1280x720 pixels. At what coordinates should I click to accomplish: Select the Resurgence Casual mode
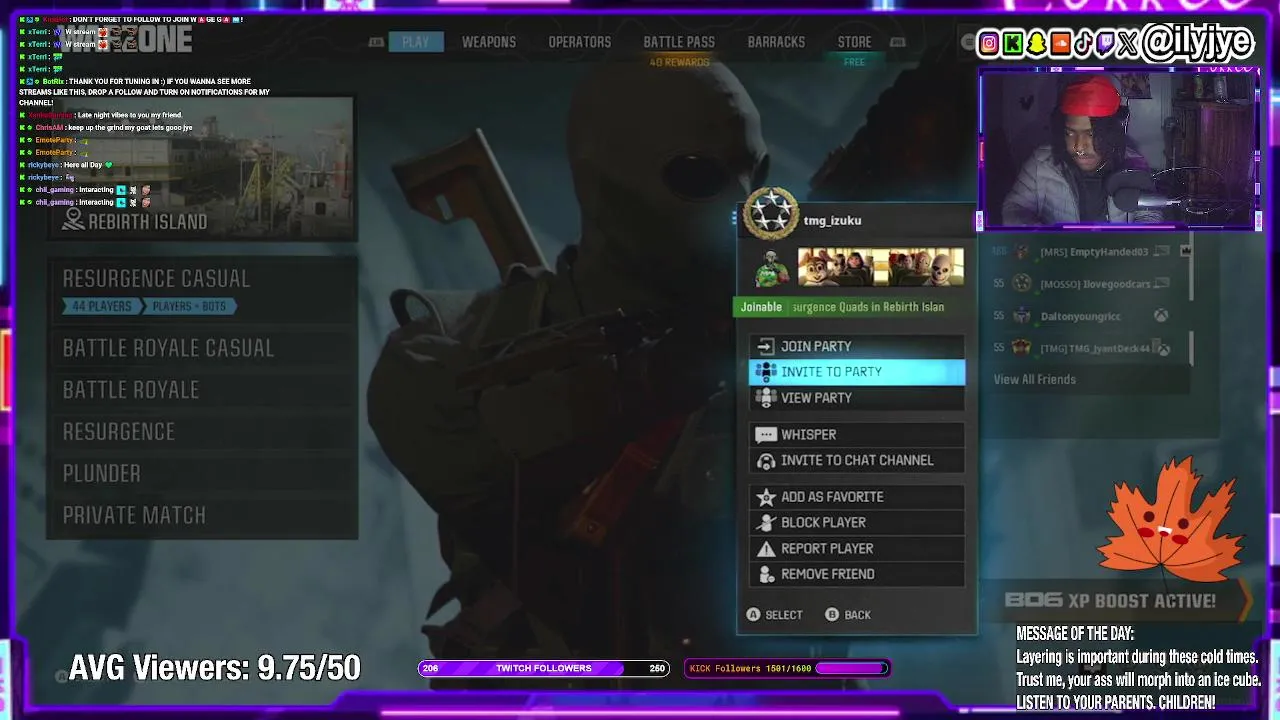(x=202, y=290)
